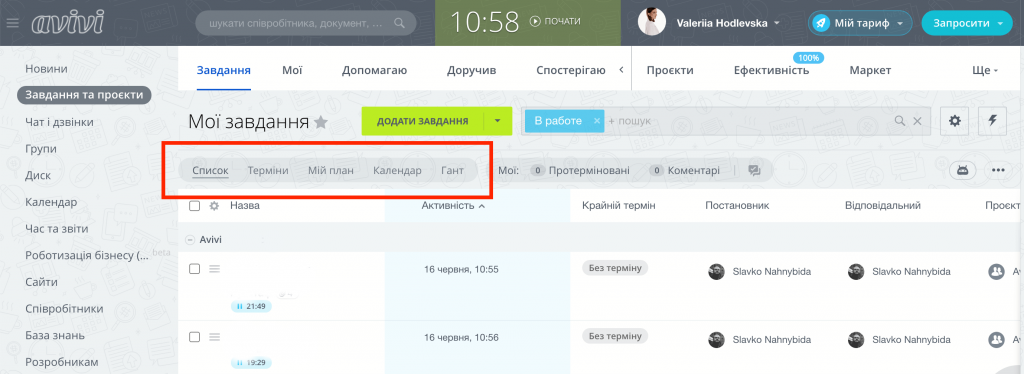Open the row menu for the 10:56 task
Image resolution: width=1024 pixels, height=374 pixels.
tap(214, 337)
